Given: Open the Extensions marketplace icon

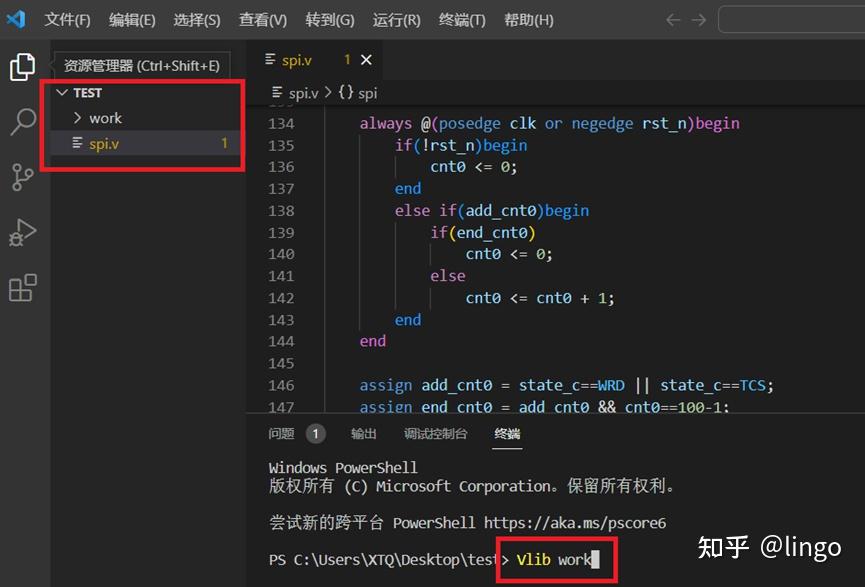Looking at the screenshot, I should point(22,287).
